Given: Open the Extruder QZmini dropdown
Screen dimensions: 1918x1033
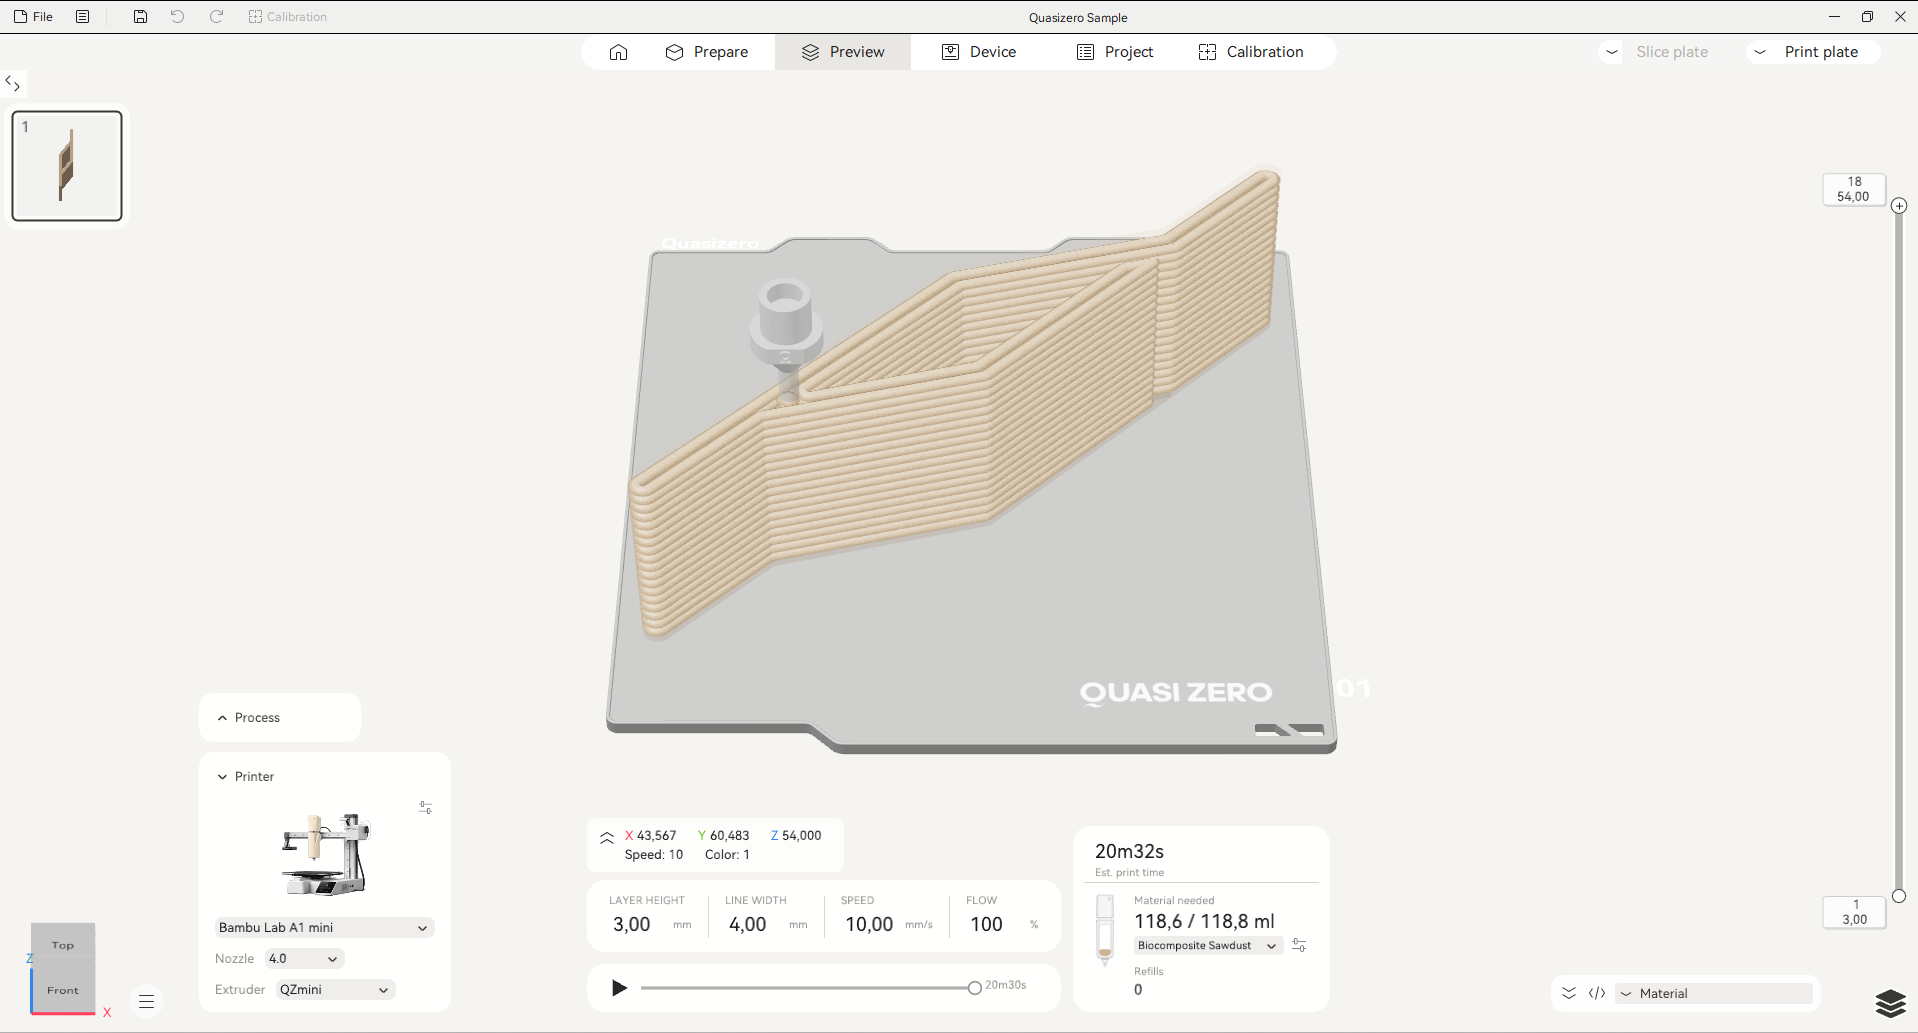Looking at the screenshot, I should (335, 990).
